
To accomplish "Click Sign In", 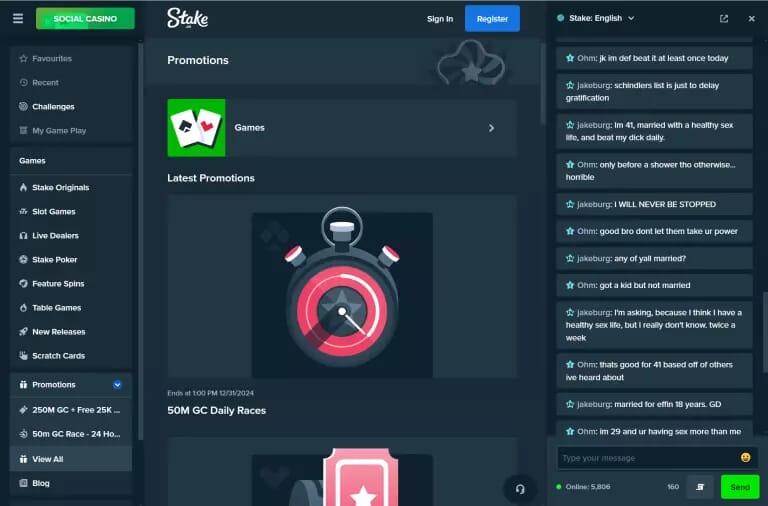I will pos(440,19).
